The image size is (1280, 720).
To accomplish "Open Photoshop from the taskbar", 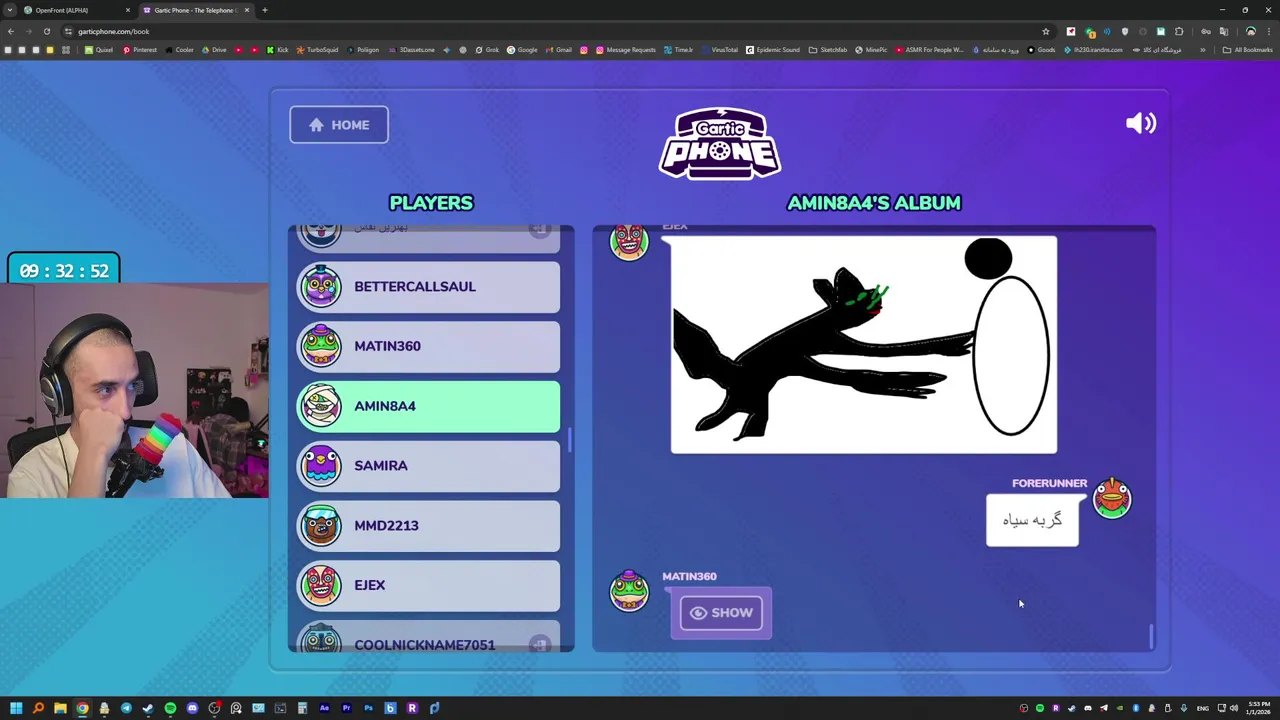I will click(x=368, y=708).
